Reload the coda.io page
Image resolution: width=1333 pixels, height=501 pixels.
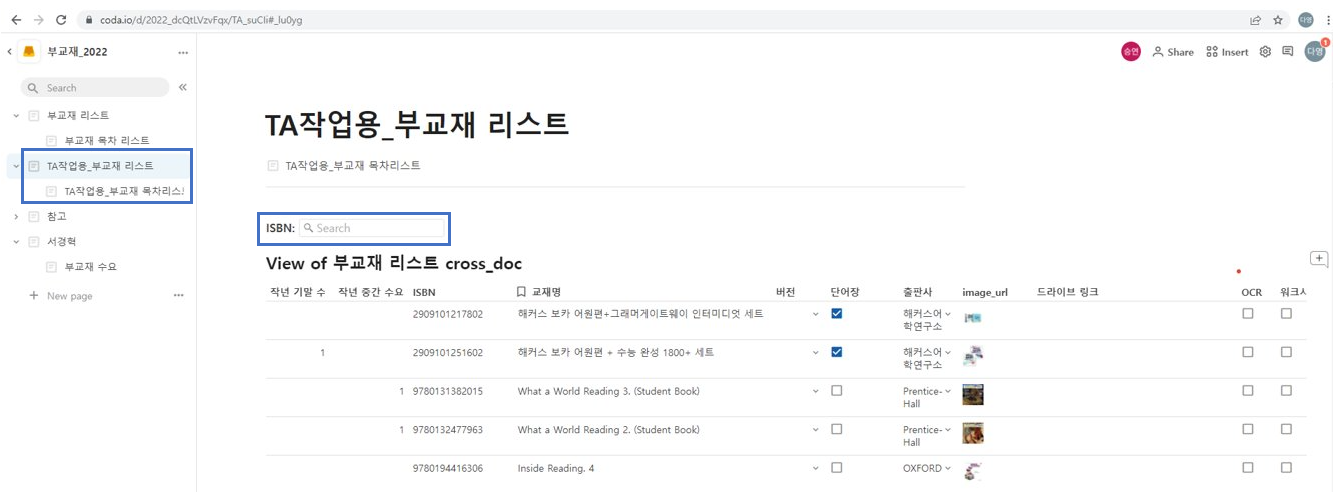pos(61,19)
